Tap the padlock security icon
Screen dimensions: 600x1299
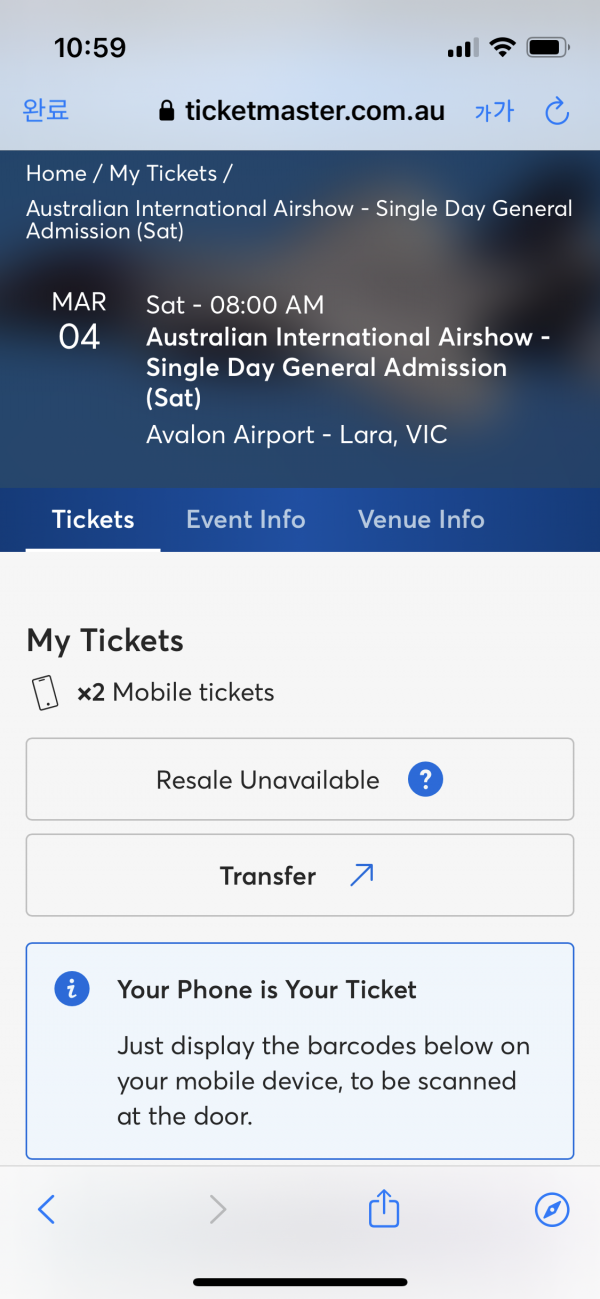(x=167, y=111)
